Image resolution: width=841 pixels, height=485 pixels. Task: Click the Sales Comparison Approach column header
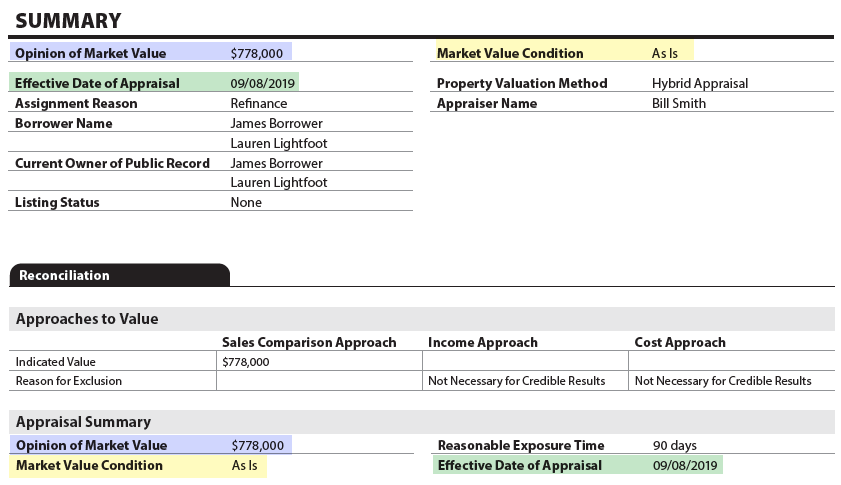[x=309, y=342]
